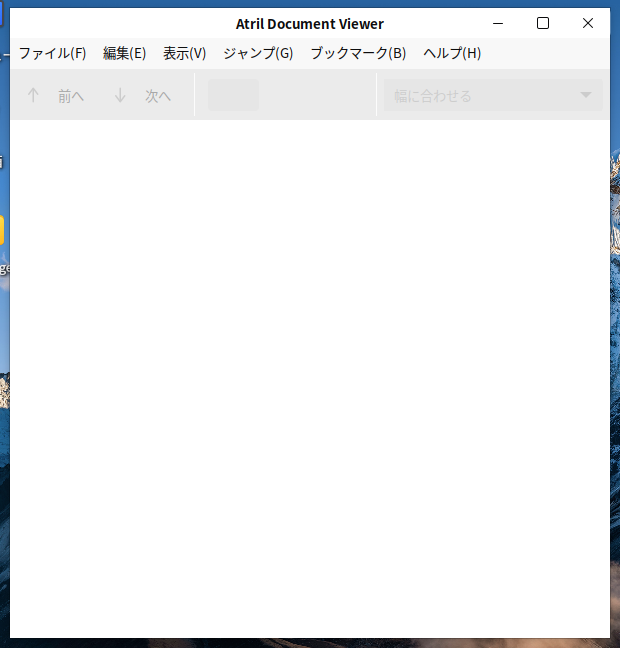Open the 編集(E) menu

coord(124,53)
